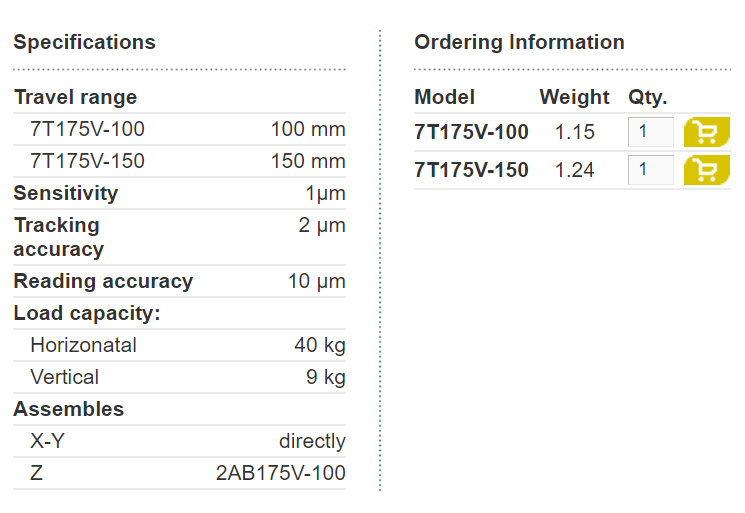Click the Sensitivity specification row
This screenshot has height=513, width=745.
tap(180, 193)
